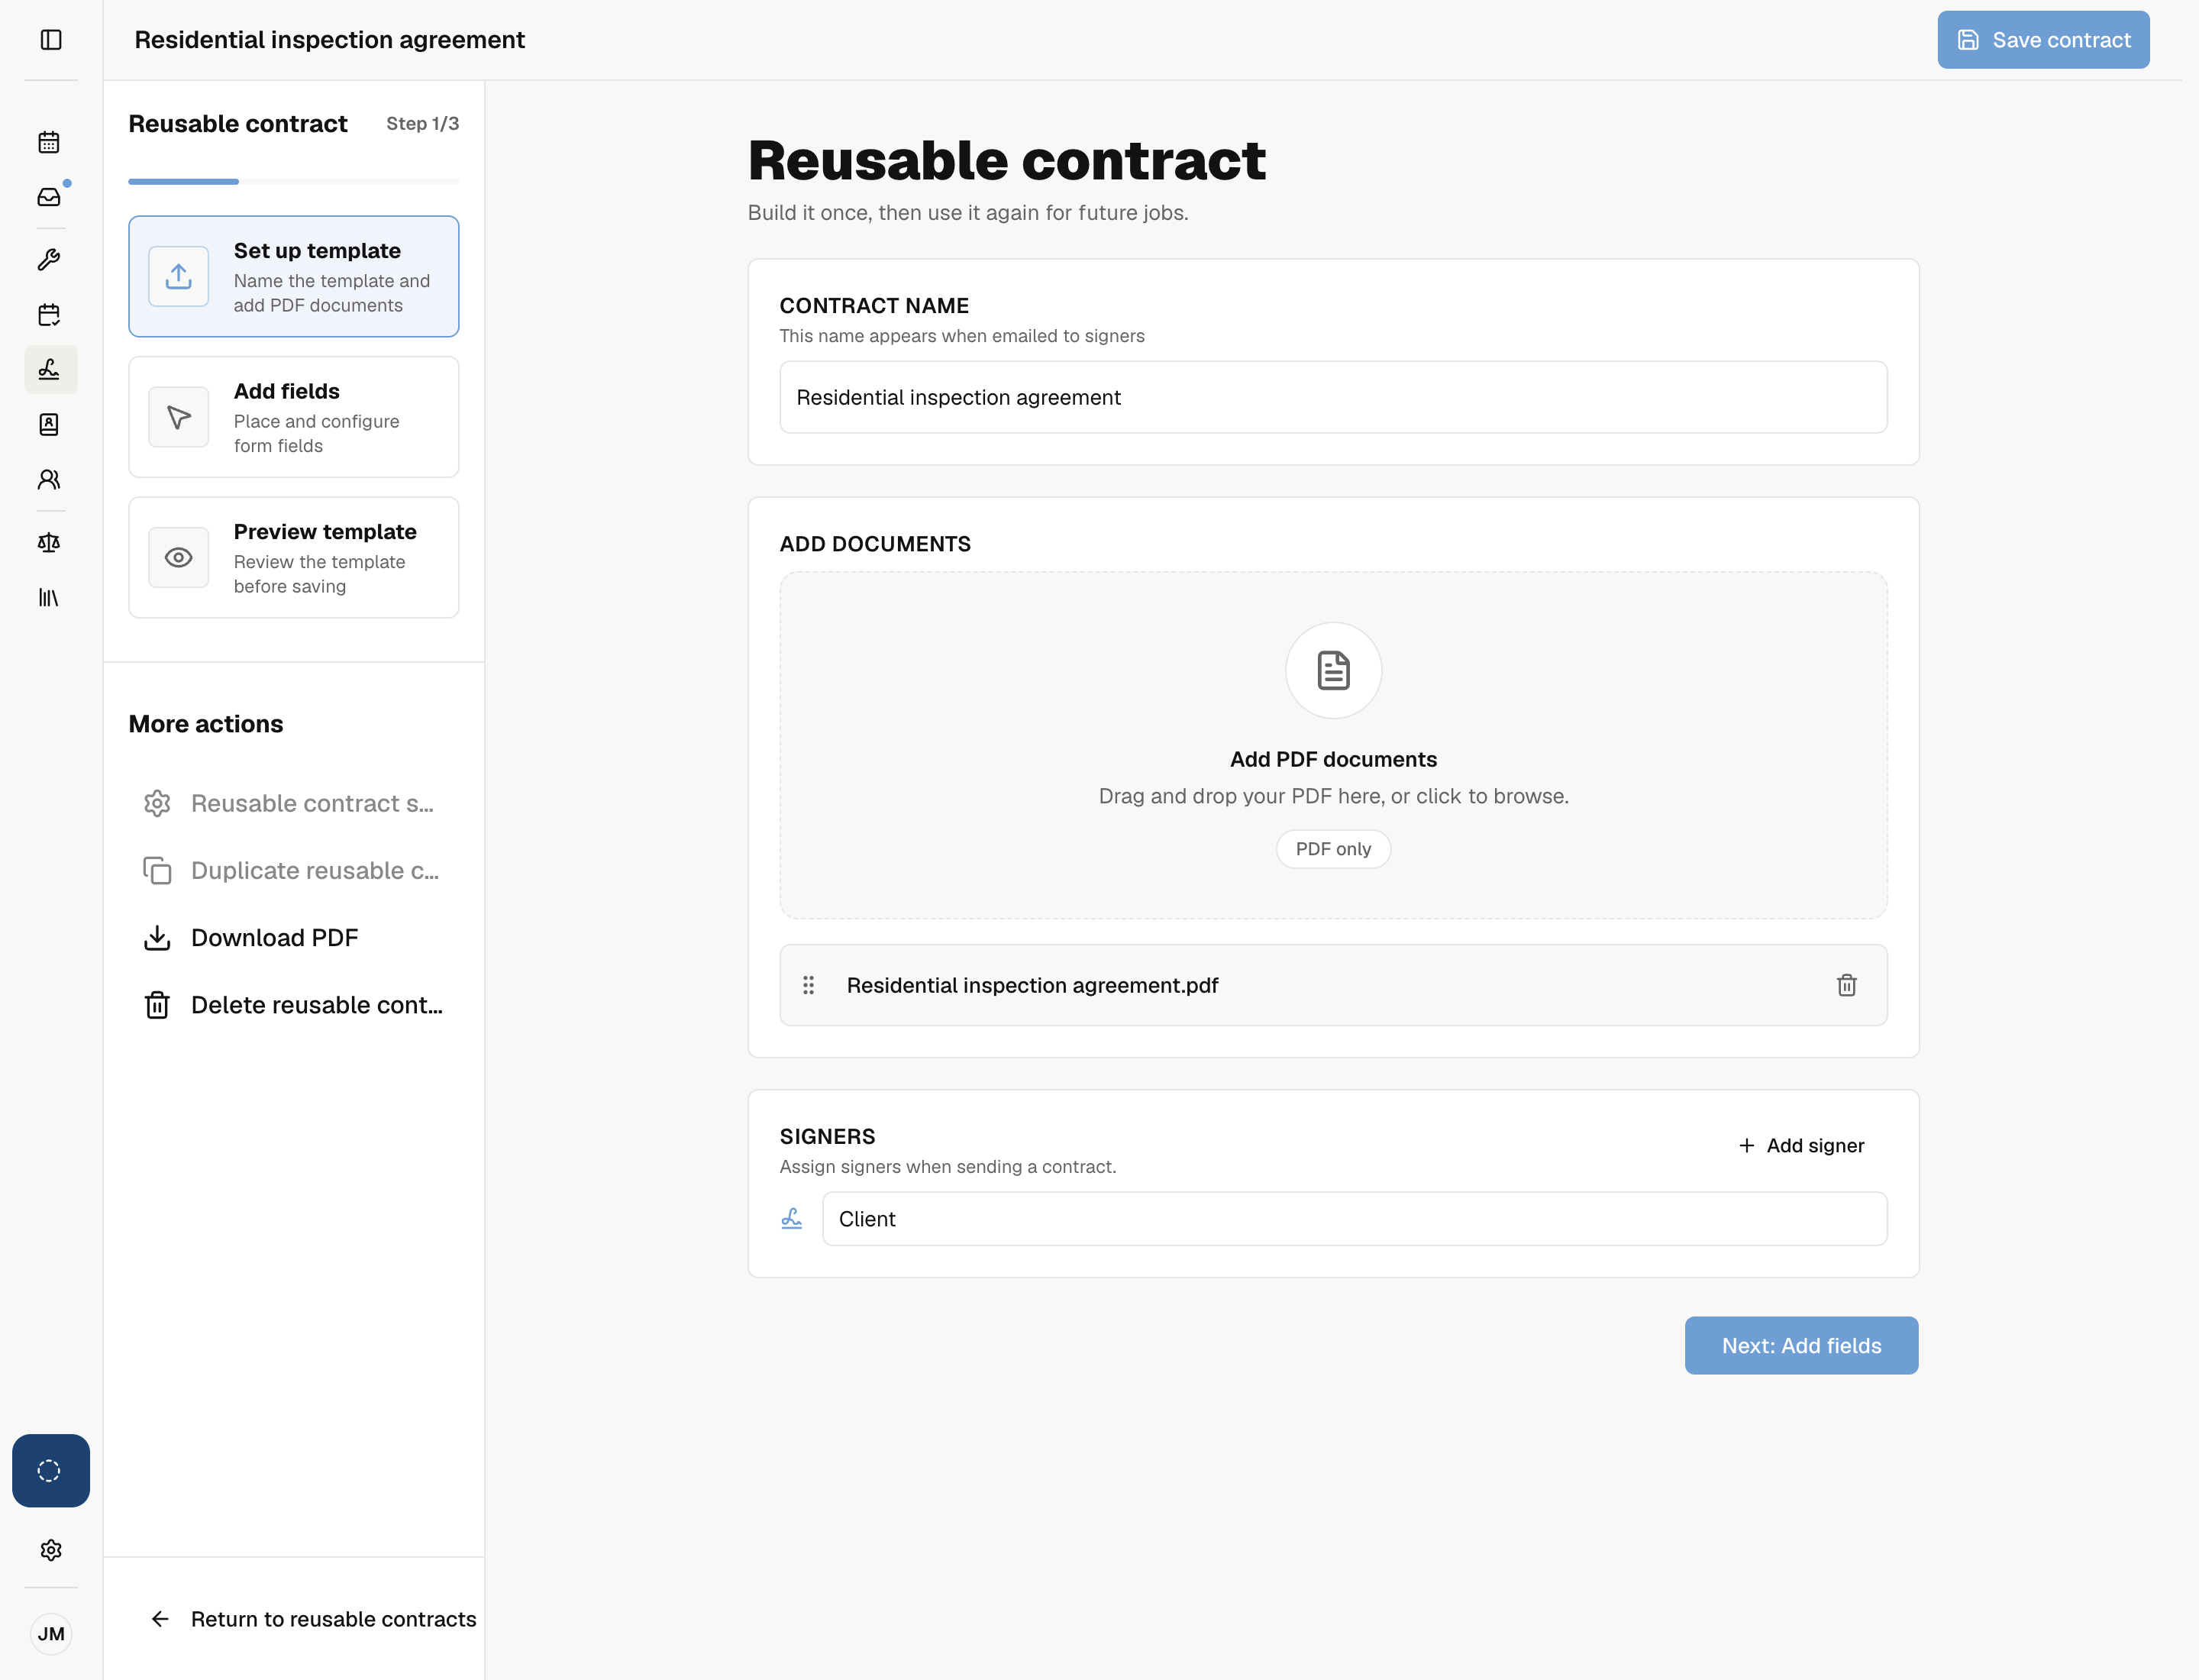The image size is (2199, 1680).
Task: Click the Save contract button
Action: (2043, 40)
